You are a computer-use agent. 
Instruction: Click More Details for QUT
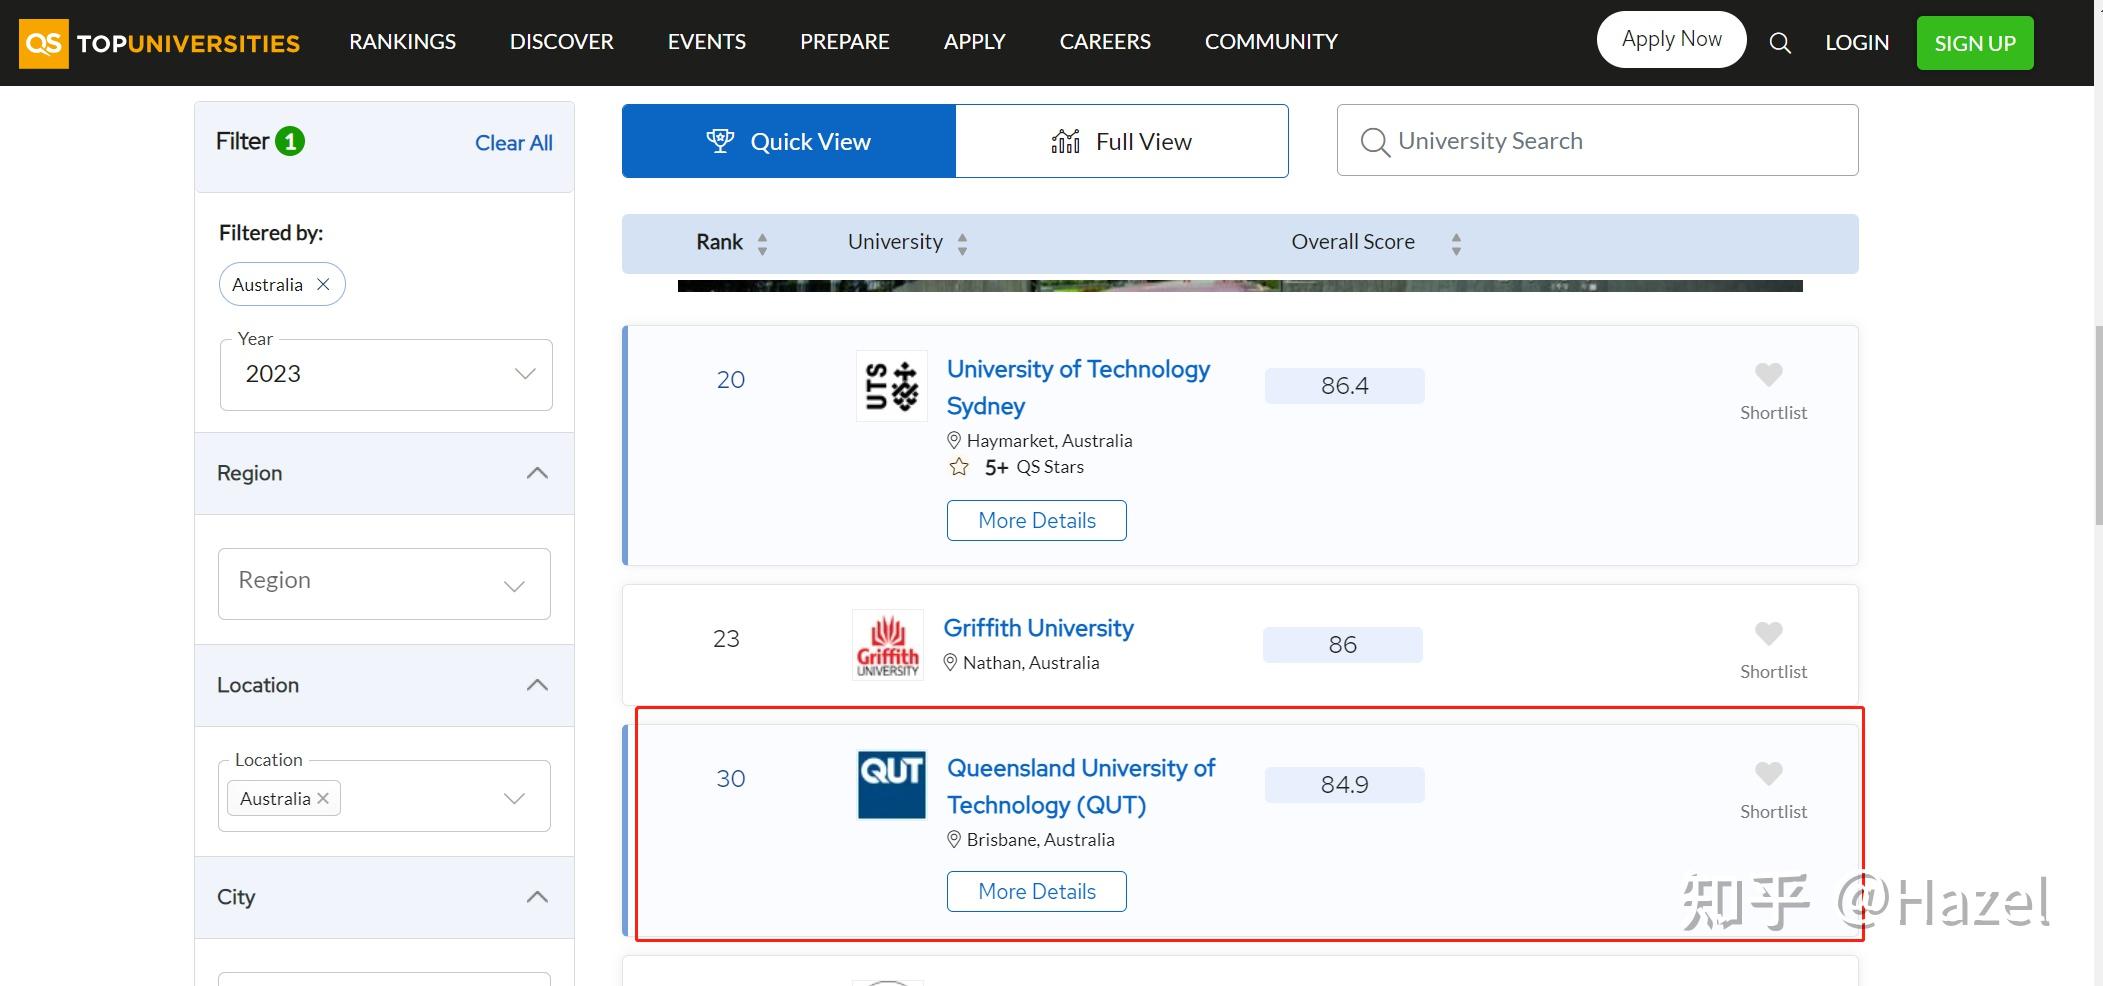click(1036, 891)
